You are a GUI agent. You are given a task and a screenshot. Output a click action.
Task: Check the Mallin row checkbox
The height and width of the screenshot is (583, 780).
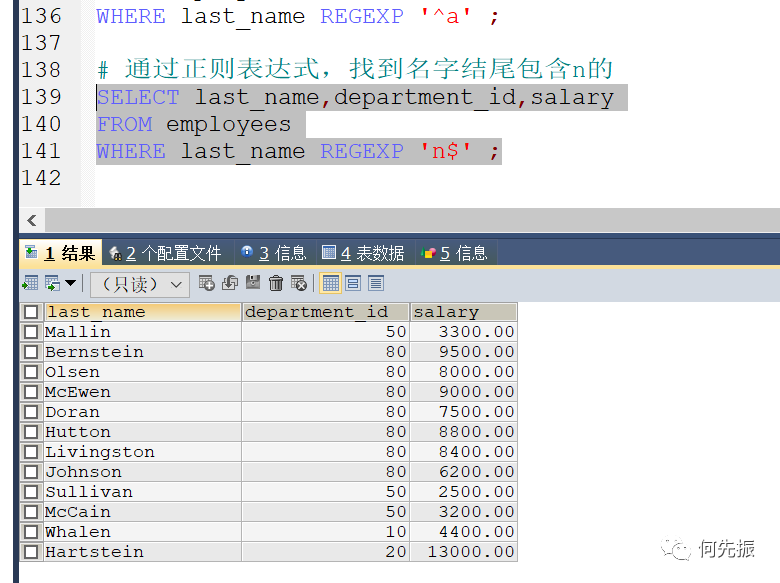31,332
